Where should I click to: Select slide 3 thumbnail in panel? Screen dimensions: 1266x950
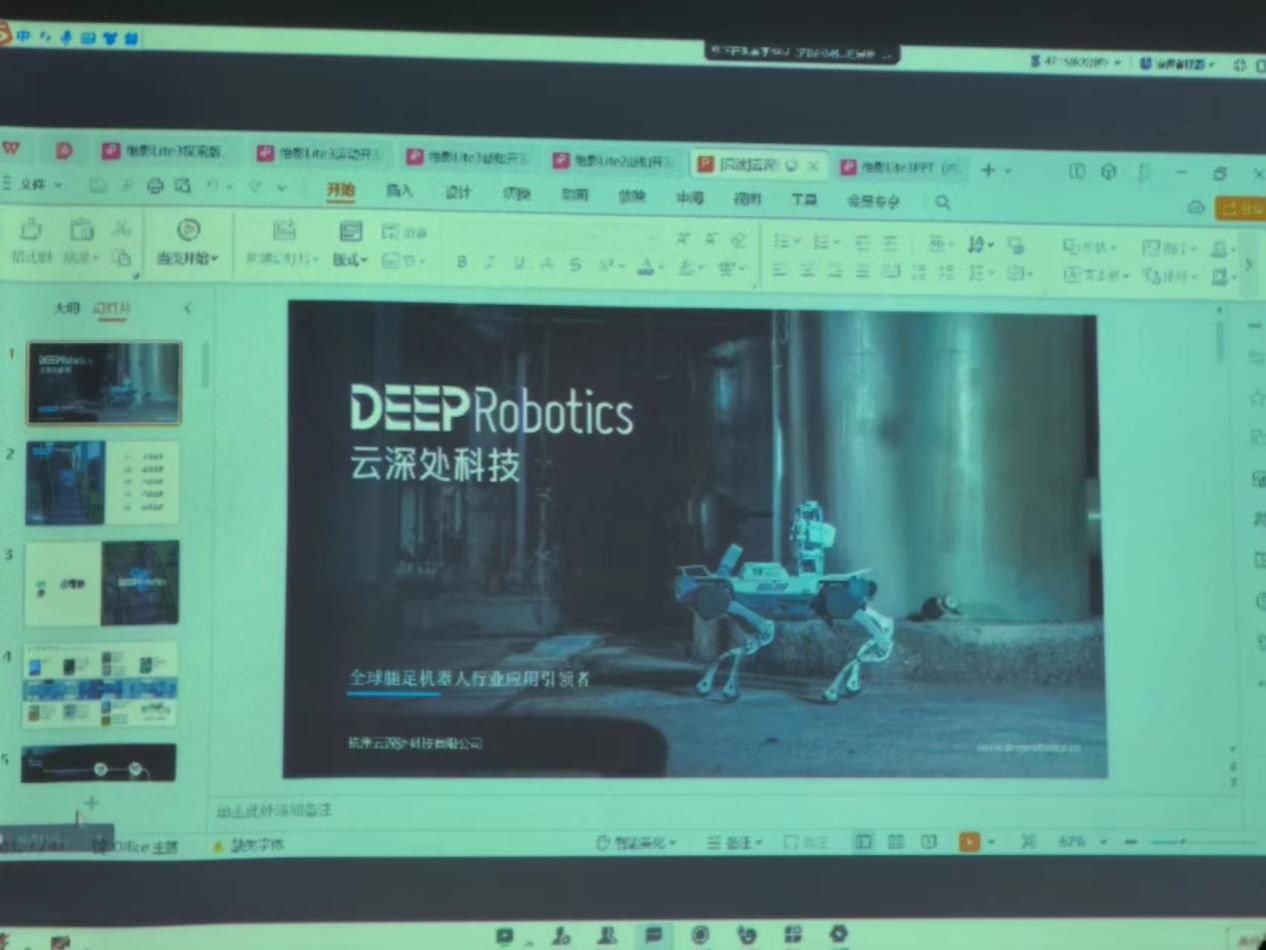(x=102, y=583)
